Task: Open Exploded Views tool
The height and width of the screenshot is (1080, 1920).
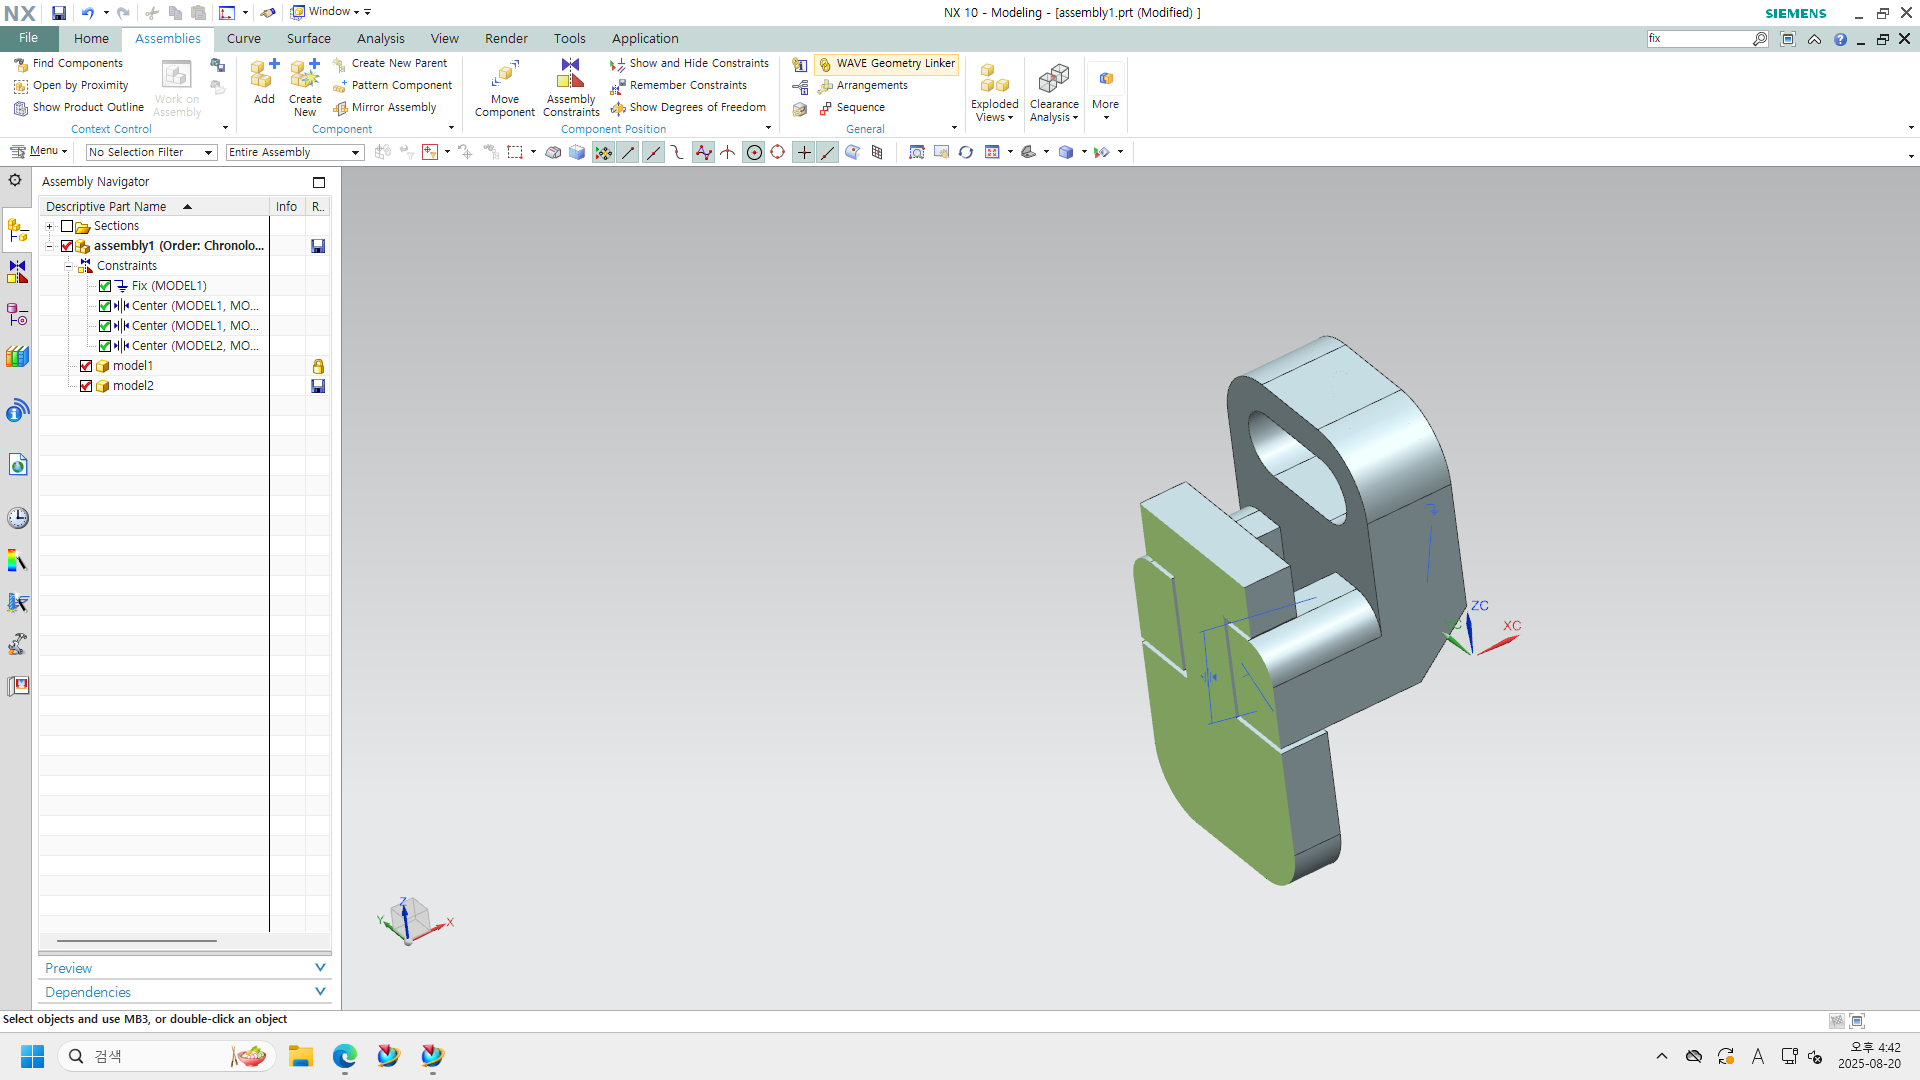Action: (x=994, y=80)
